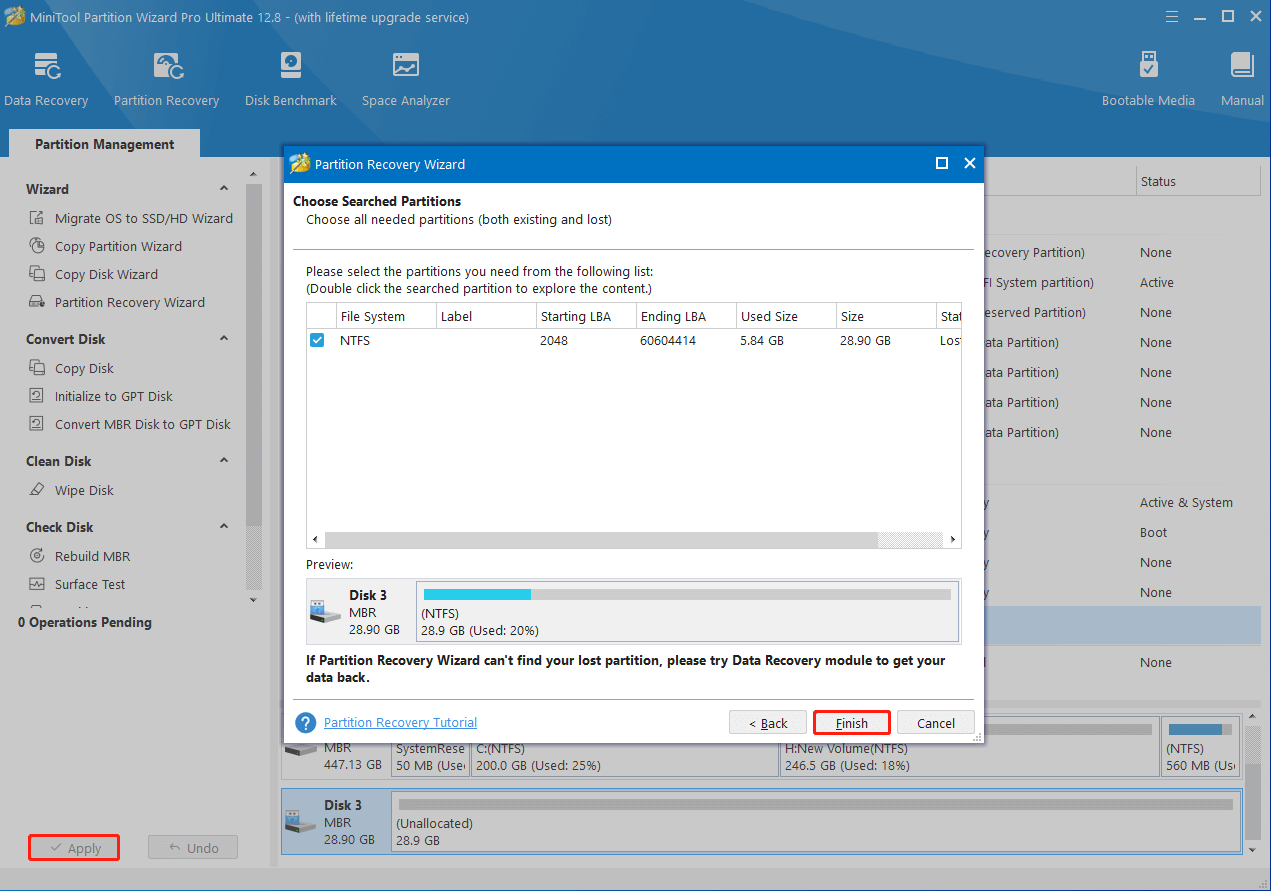Click the partition list scroll-left arrow
Viewport: 1271px width, 891px height.
[315, 540]
